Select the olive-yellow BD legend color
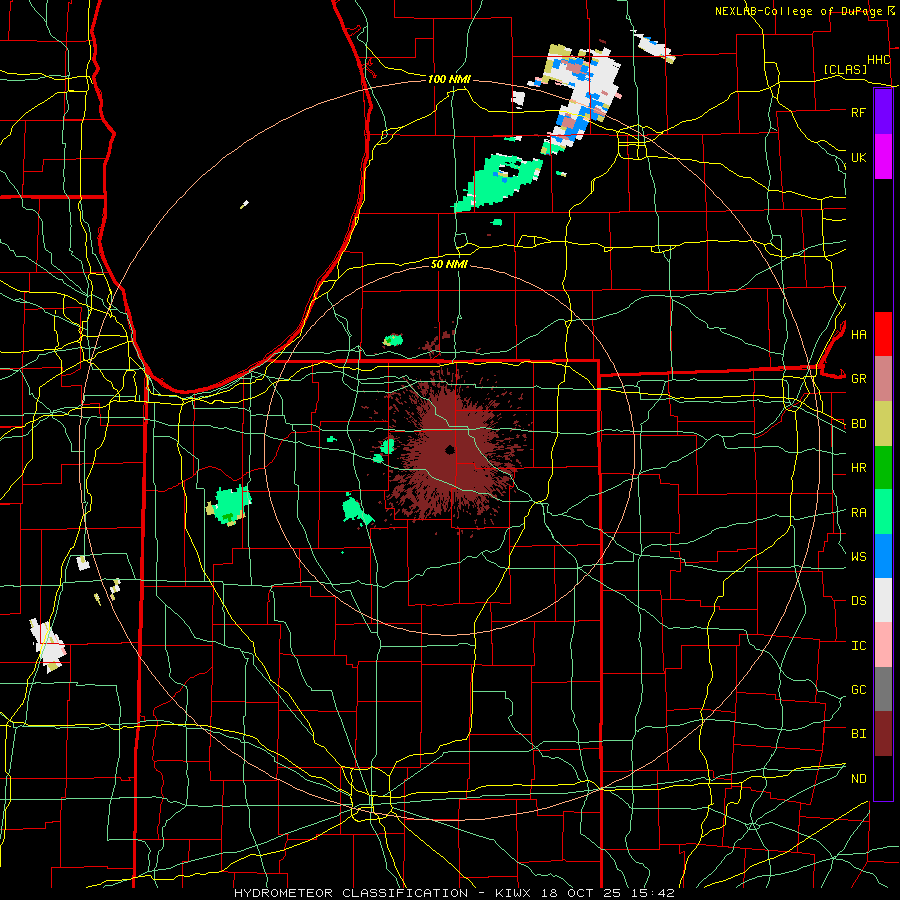900x900 pixels. coord(883,424)
